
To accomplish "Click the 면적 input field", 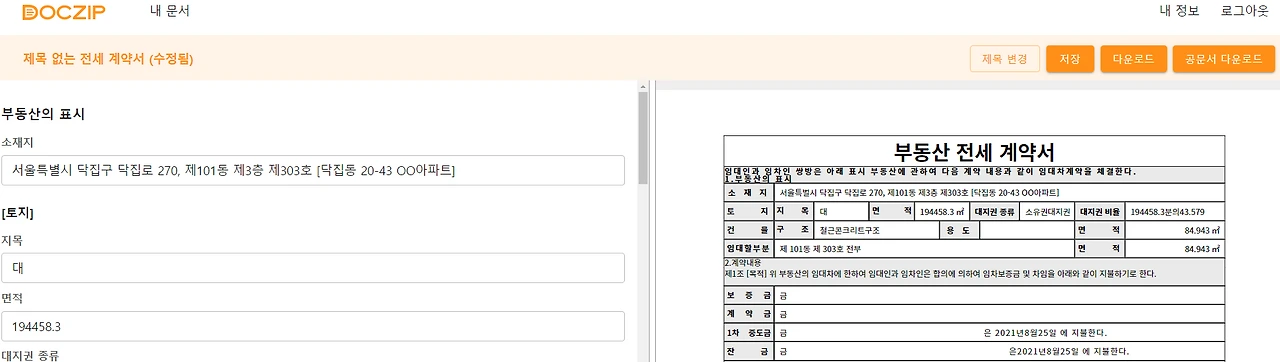I will (x=313, y=326).
